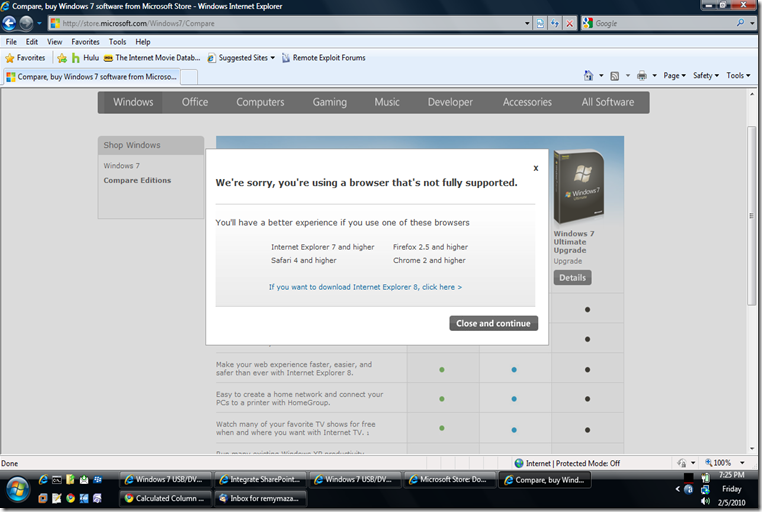This screenshot has width=762, height=512.
Task: Open the Accessories store navigation tab
Action: (x=527, y=102)
